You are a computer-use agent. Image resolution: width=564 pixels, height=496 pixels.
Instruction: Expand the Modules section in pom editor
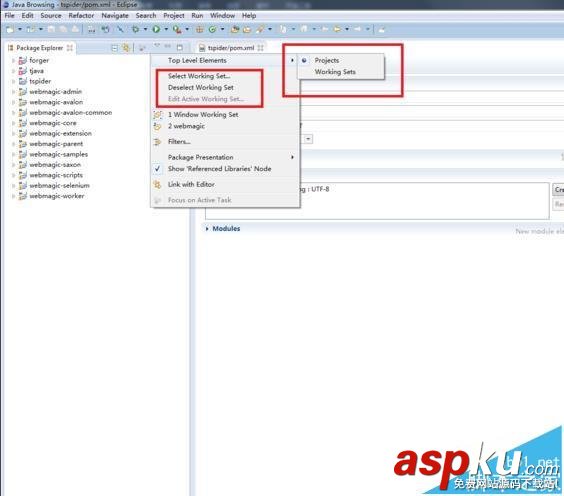coord(207,229)
